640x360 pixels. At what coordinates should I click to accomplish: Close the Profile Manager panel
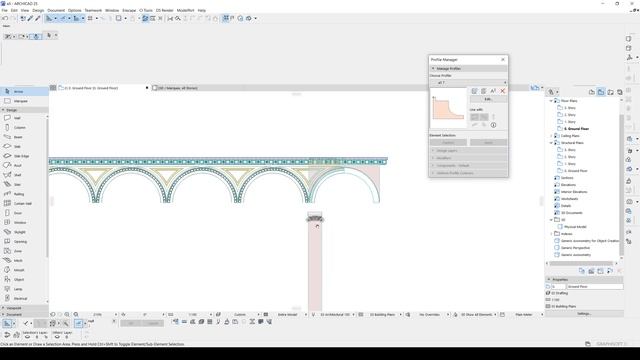coord(503,60)
